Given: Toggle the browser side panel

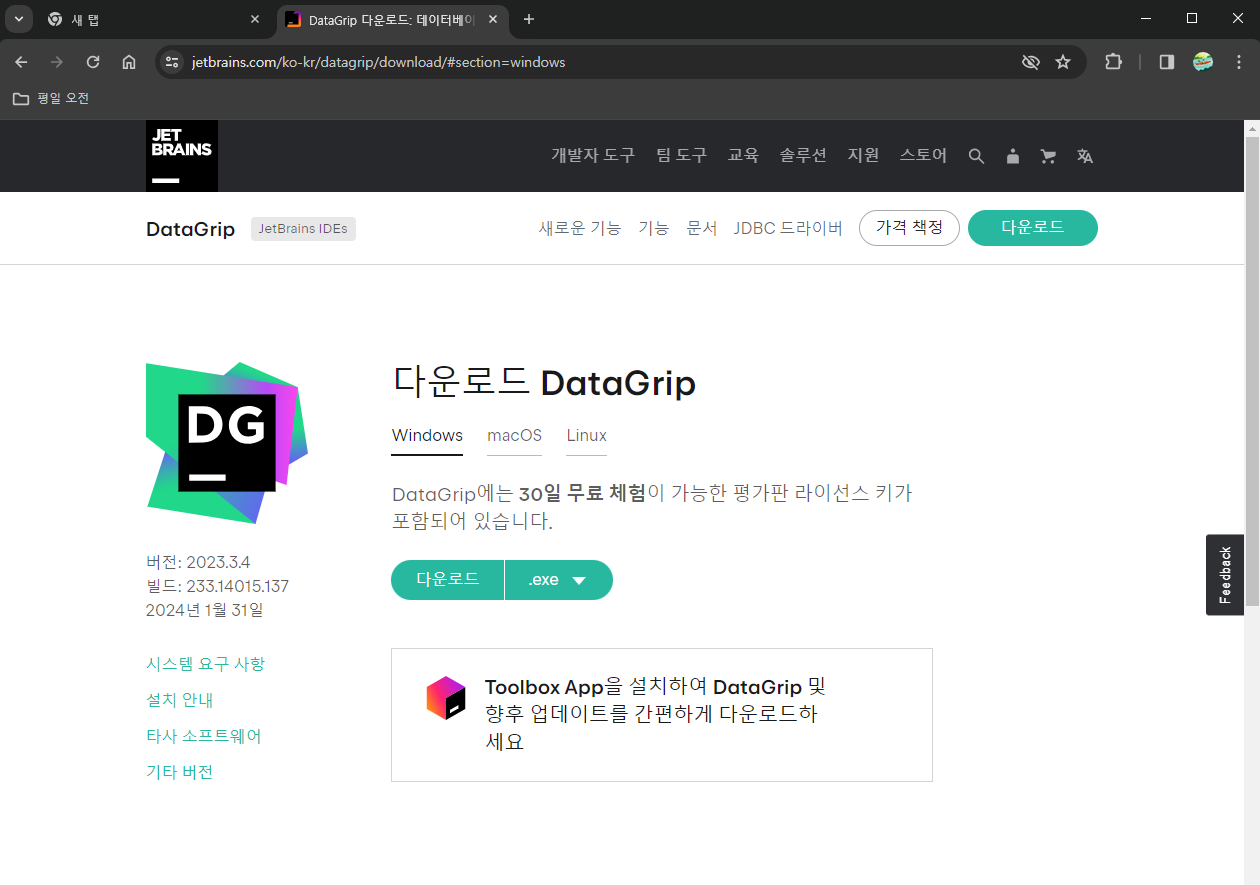Looking at the screenshot, I should (1166, 62).
